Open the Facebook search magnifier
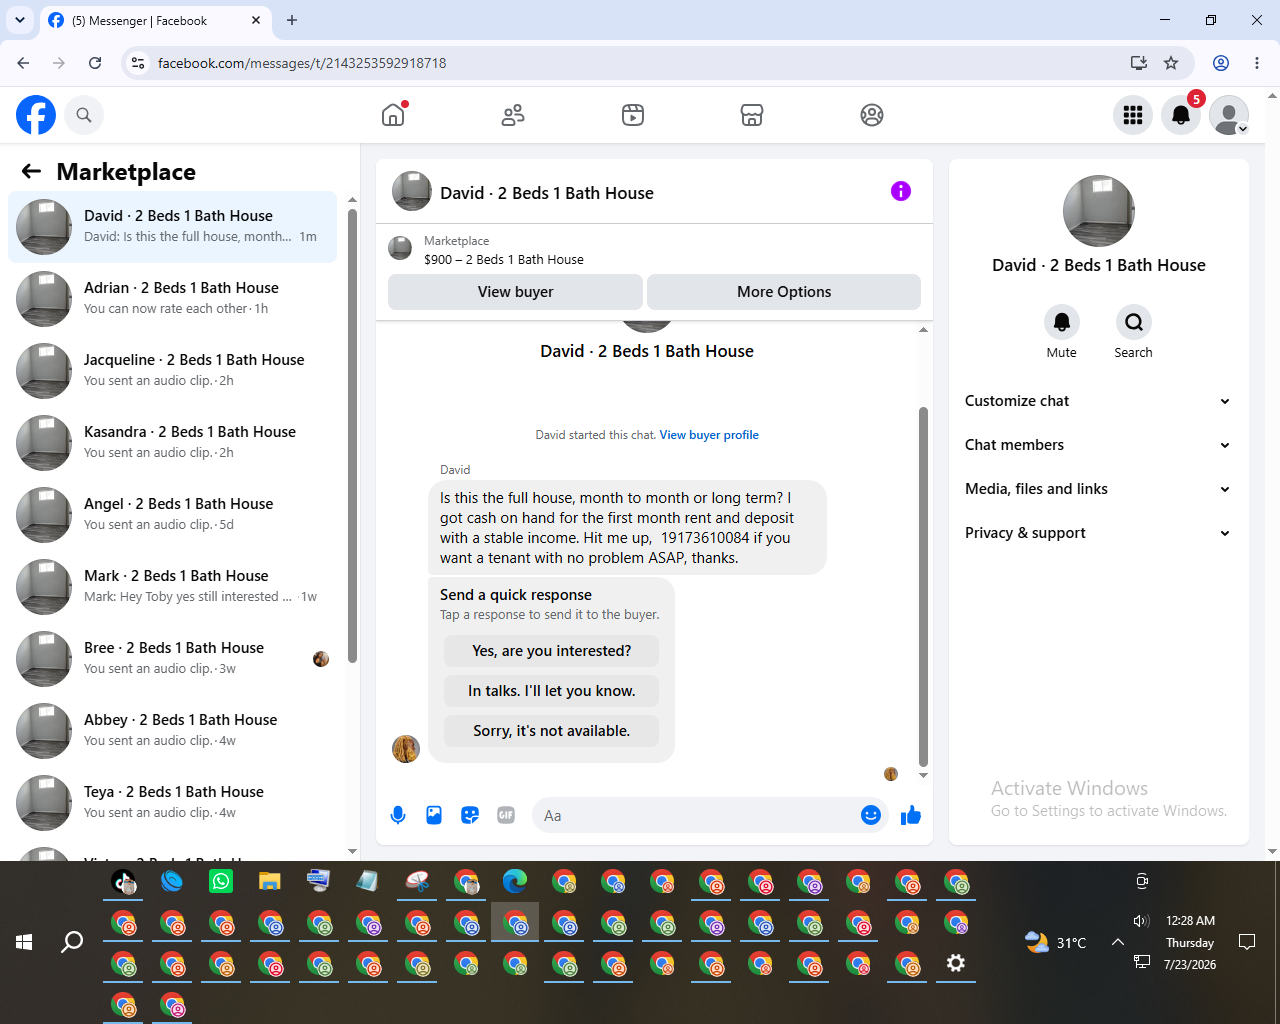This screenshot has width=1280, height=1024. click(x=84, y=115)
